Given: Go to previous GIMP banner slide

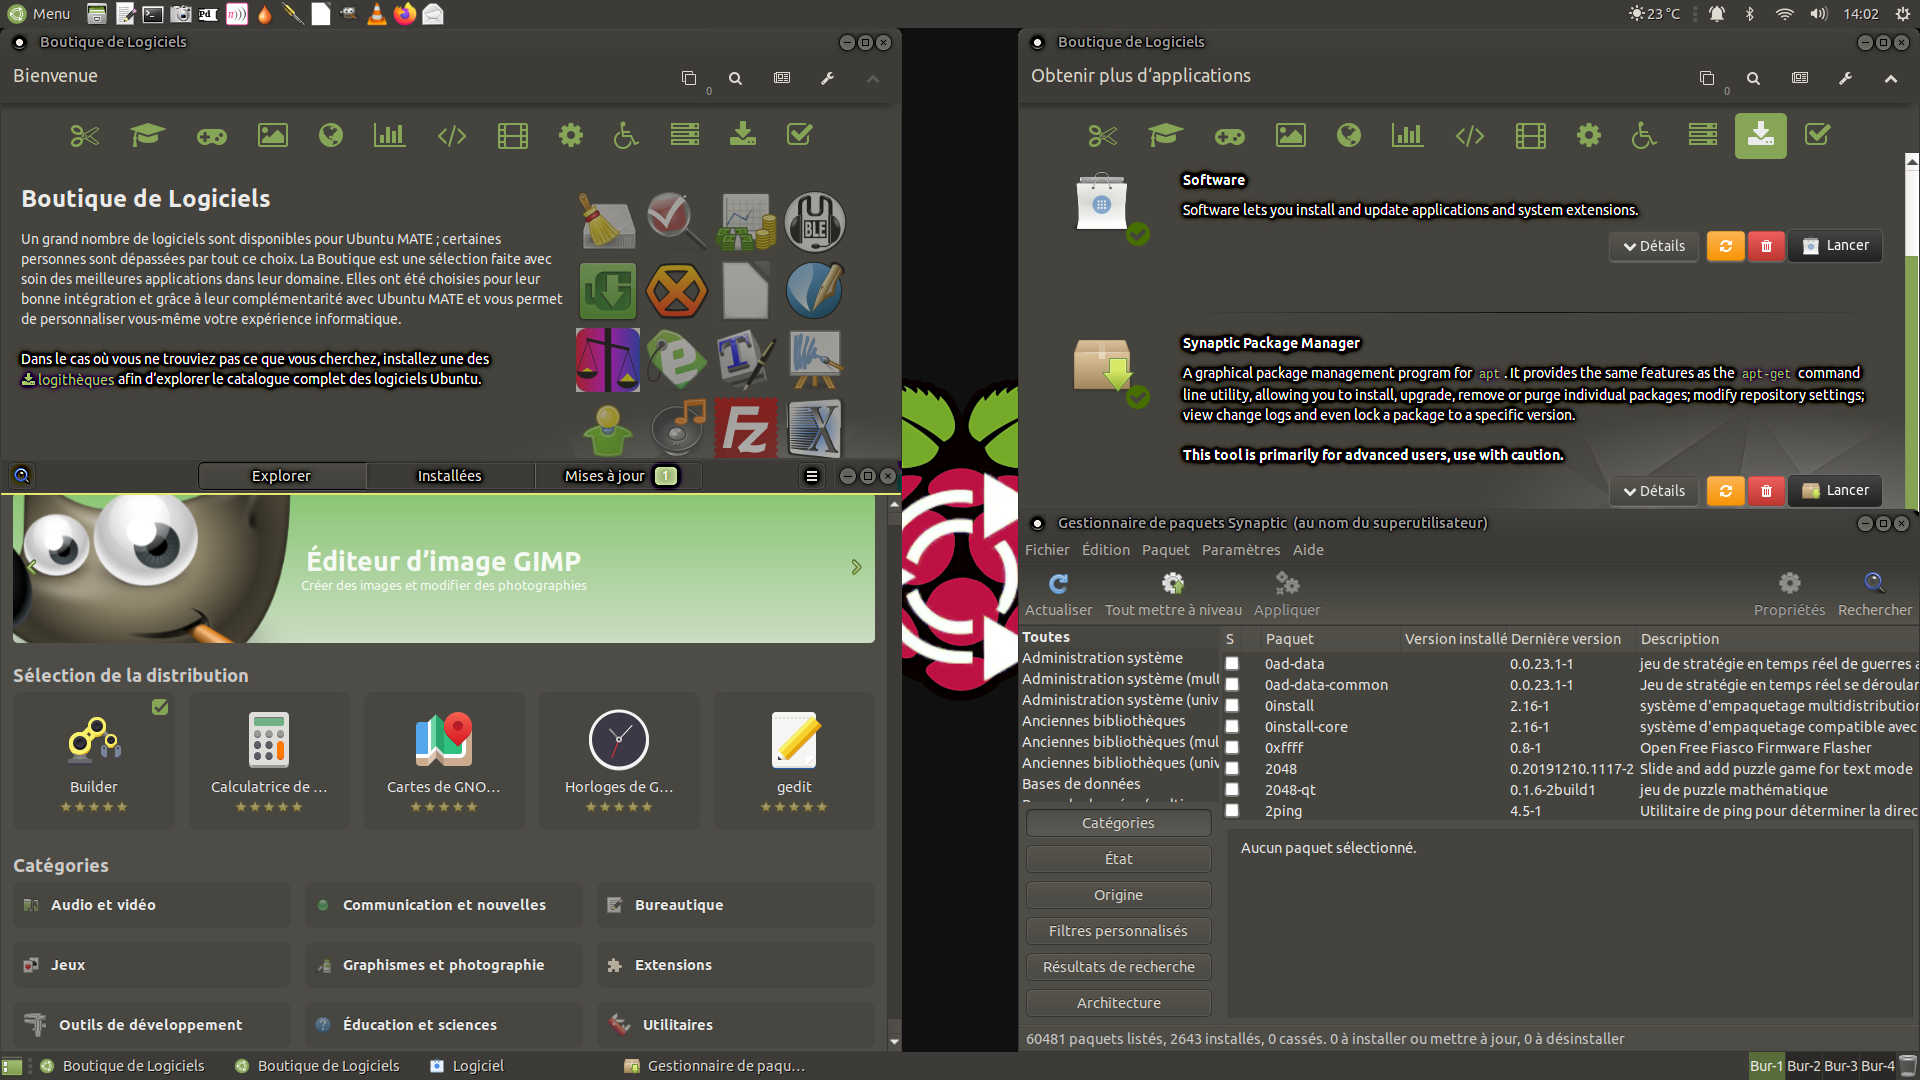Looking at the screenshot, I should click(32, 567).
